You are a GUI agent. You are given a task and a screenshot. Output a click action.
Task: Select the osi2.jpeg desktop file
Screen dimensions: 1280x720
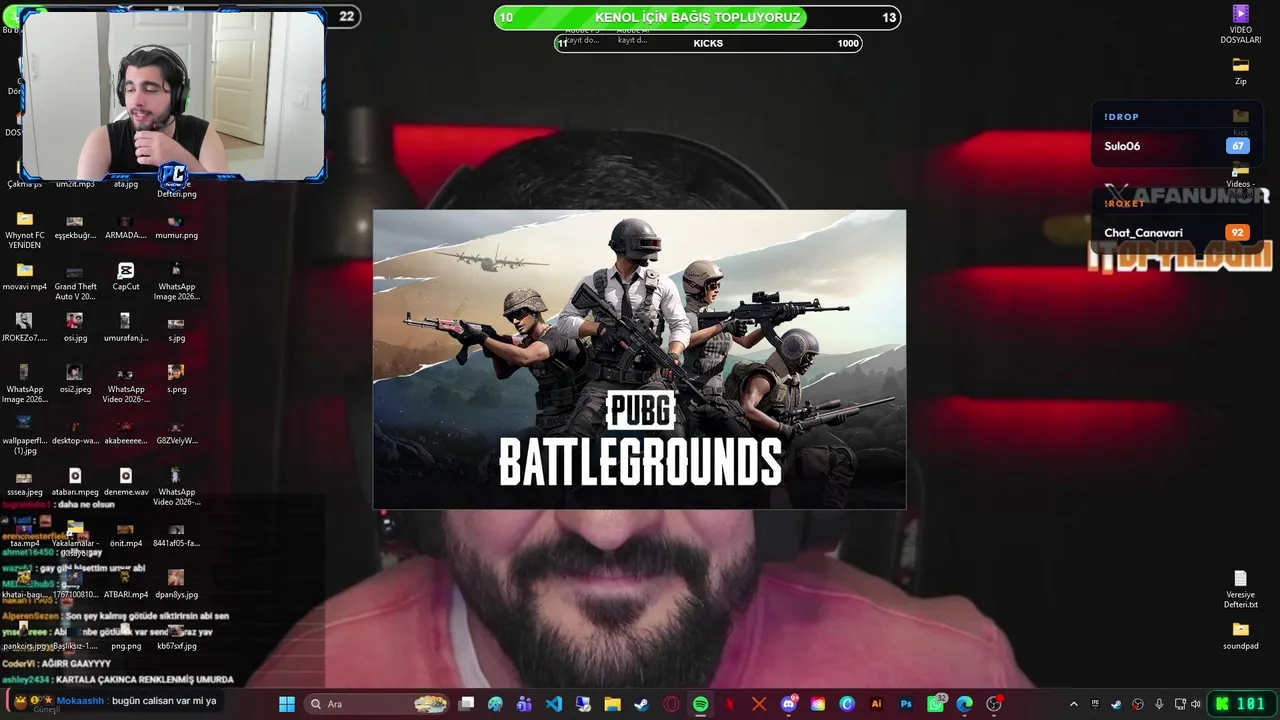[75, 379]
